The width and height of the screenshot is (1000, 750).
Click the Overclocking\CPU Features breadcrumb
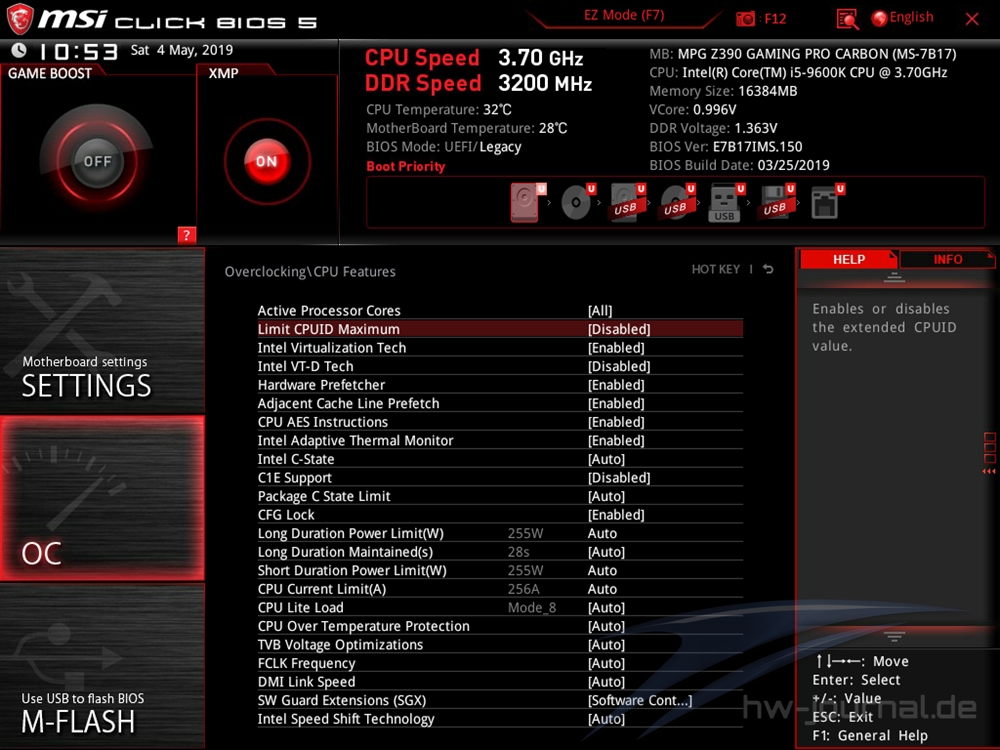(310, 272)
